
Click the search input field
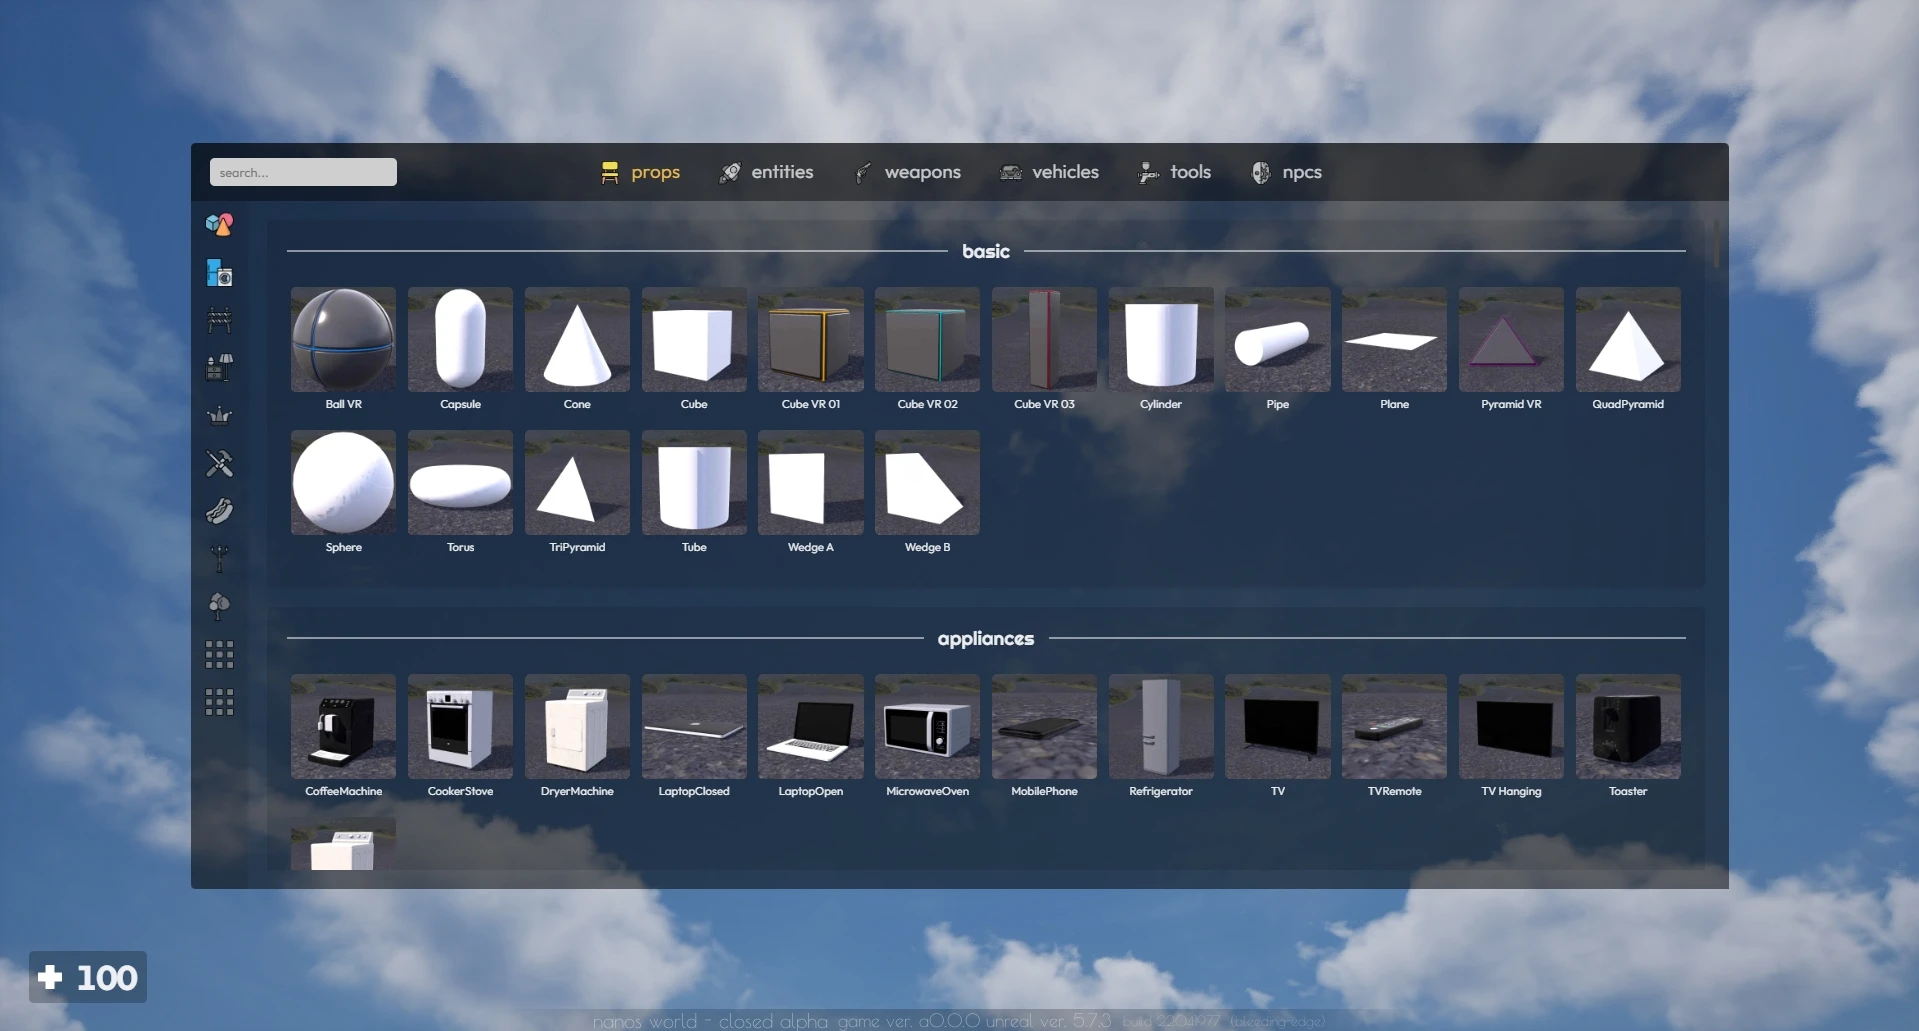(x=303, y=172)
